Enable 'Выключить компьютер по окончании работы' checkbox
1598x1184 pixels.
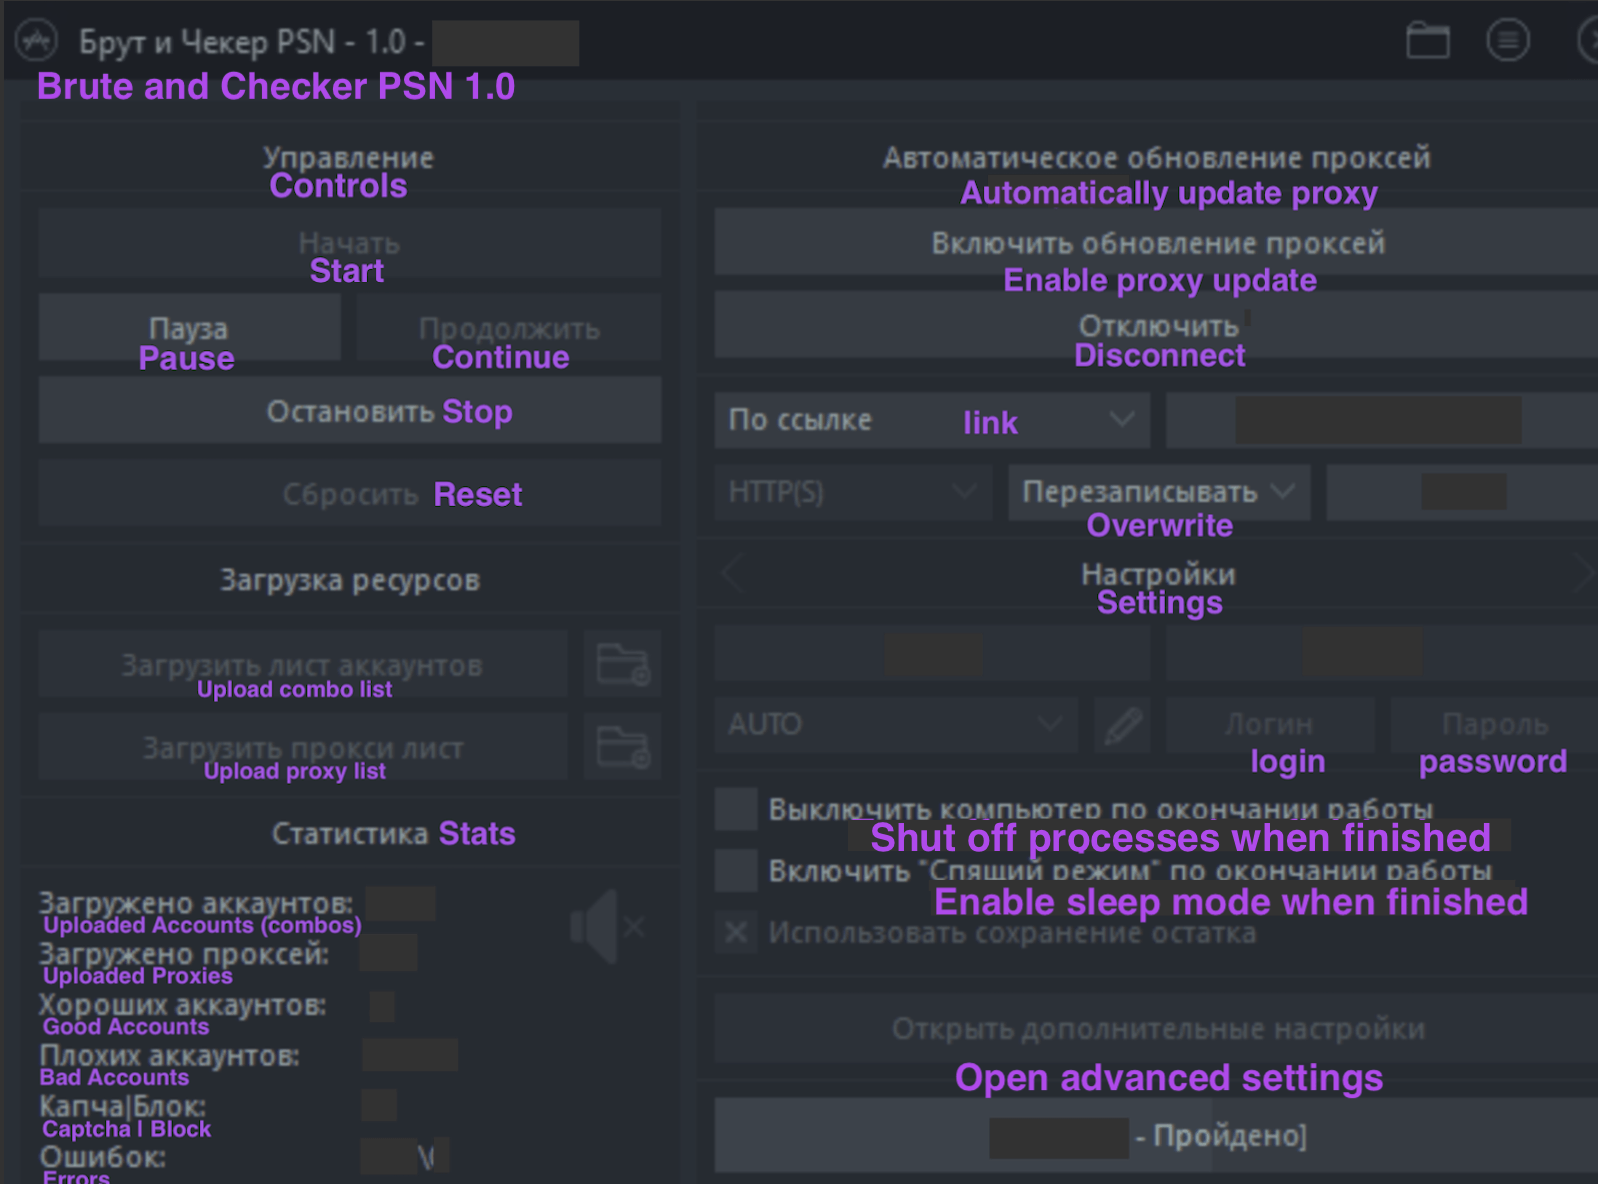click(736, 809)
